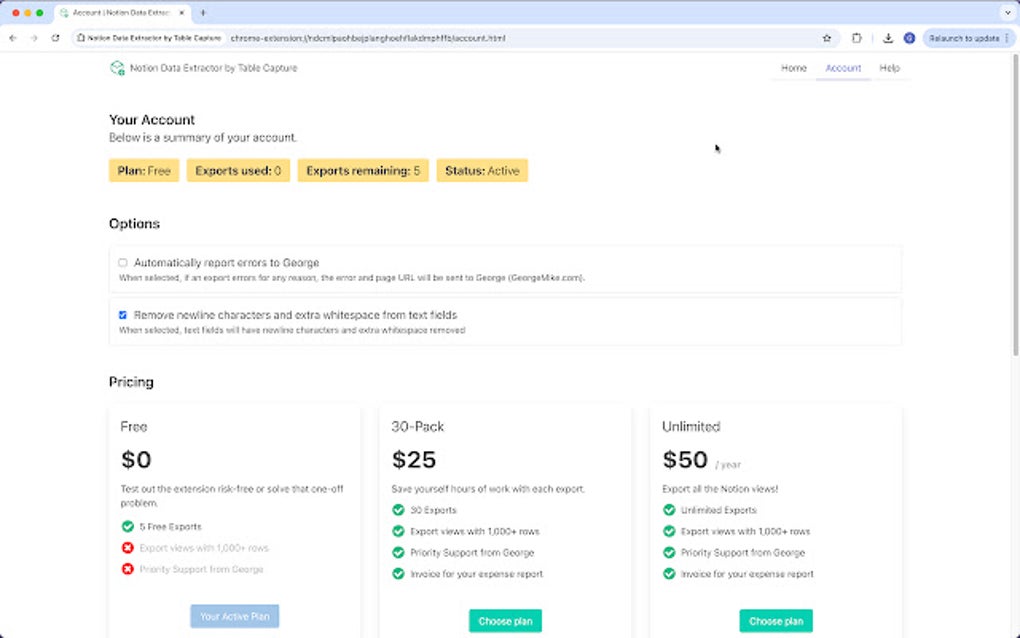Open the Relaunch to update dropdown arrow

(x=1005, y=37)
